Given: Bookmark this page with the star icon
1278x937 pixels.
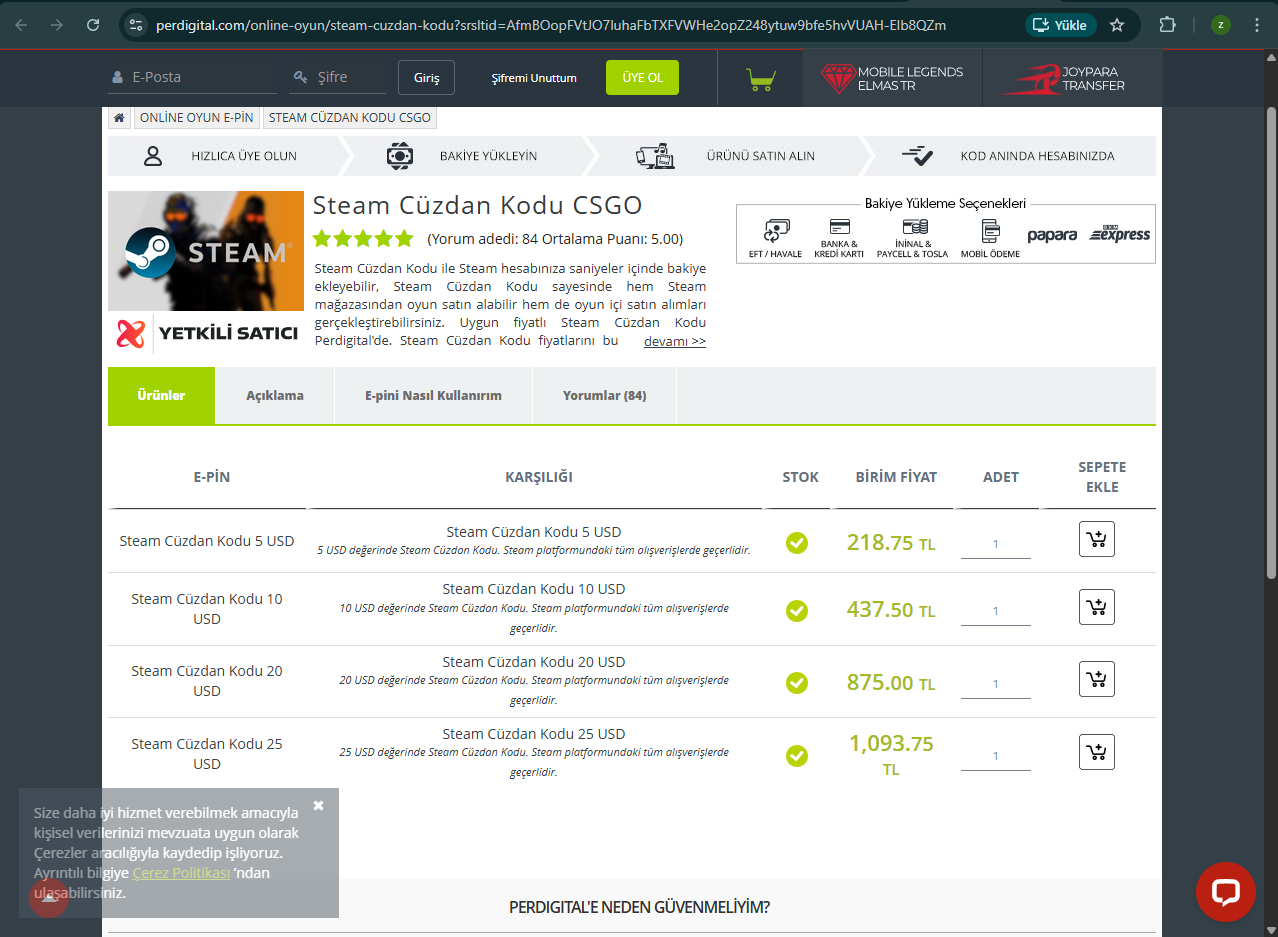Looking at the screenshot, I should pyautogui.click(x=1117, y=25).
